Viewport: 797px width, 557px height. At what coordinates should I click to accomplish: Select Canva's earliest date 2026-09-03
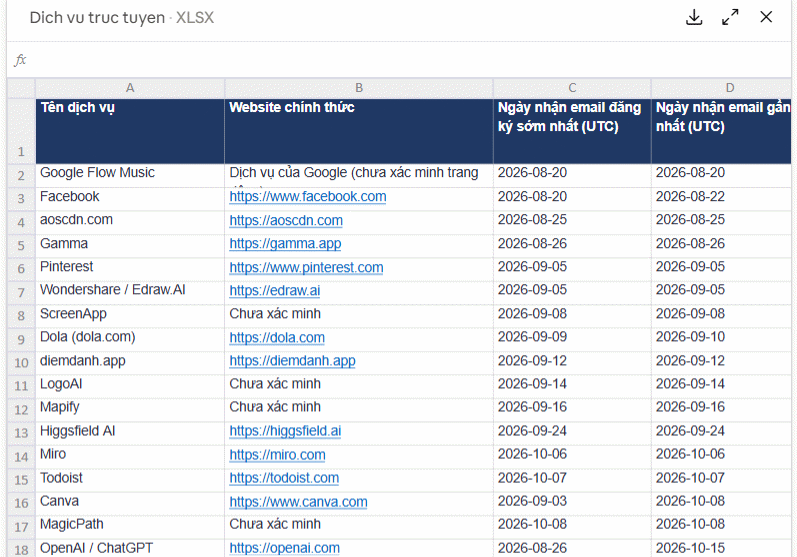pyautogui.click(x=572, y=503)
